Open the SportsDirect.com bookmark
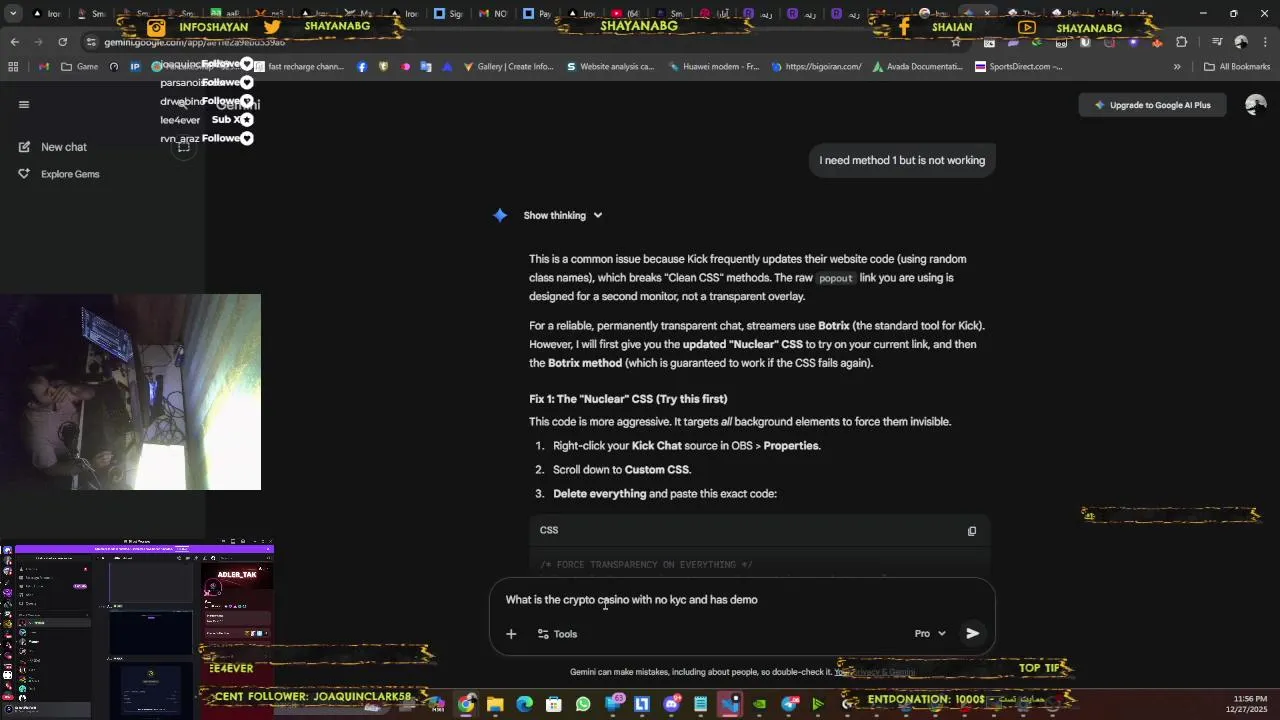The image size is (1280, 720). click(x=1018, y=67)
